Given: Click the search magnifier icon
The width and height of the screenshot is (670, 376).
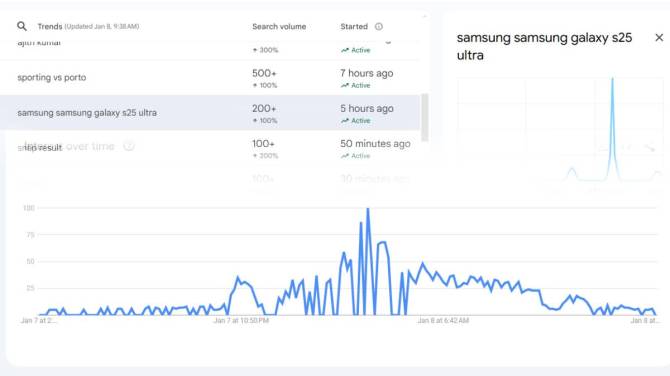Looking at the screenshot, I should [x=22, y=26].
